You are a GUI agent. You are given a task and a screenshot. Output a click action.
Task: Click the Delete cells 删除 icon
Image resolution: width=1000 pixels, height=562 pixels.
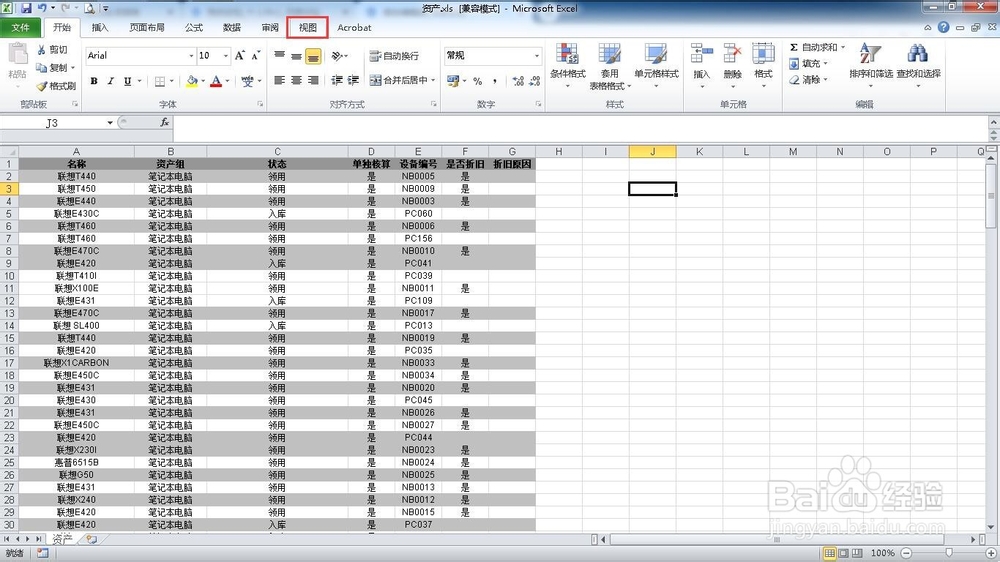[733, 66]
